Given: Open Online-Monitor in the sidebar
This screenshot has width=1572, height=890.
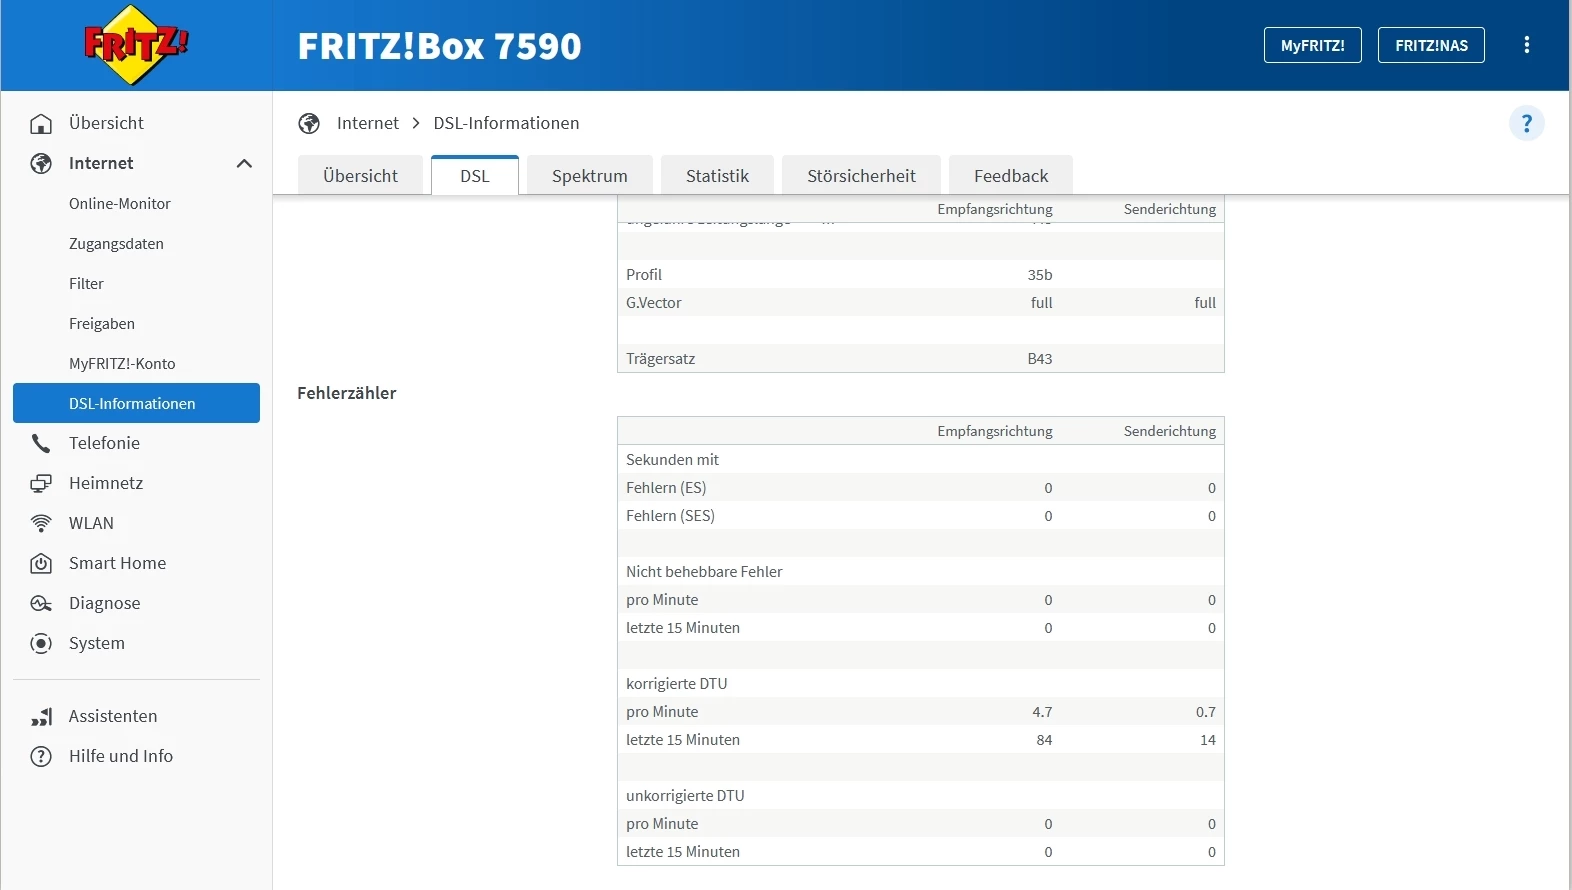Looking at the screenshot, I should tap(136, 203).
